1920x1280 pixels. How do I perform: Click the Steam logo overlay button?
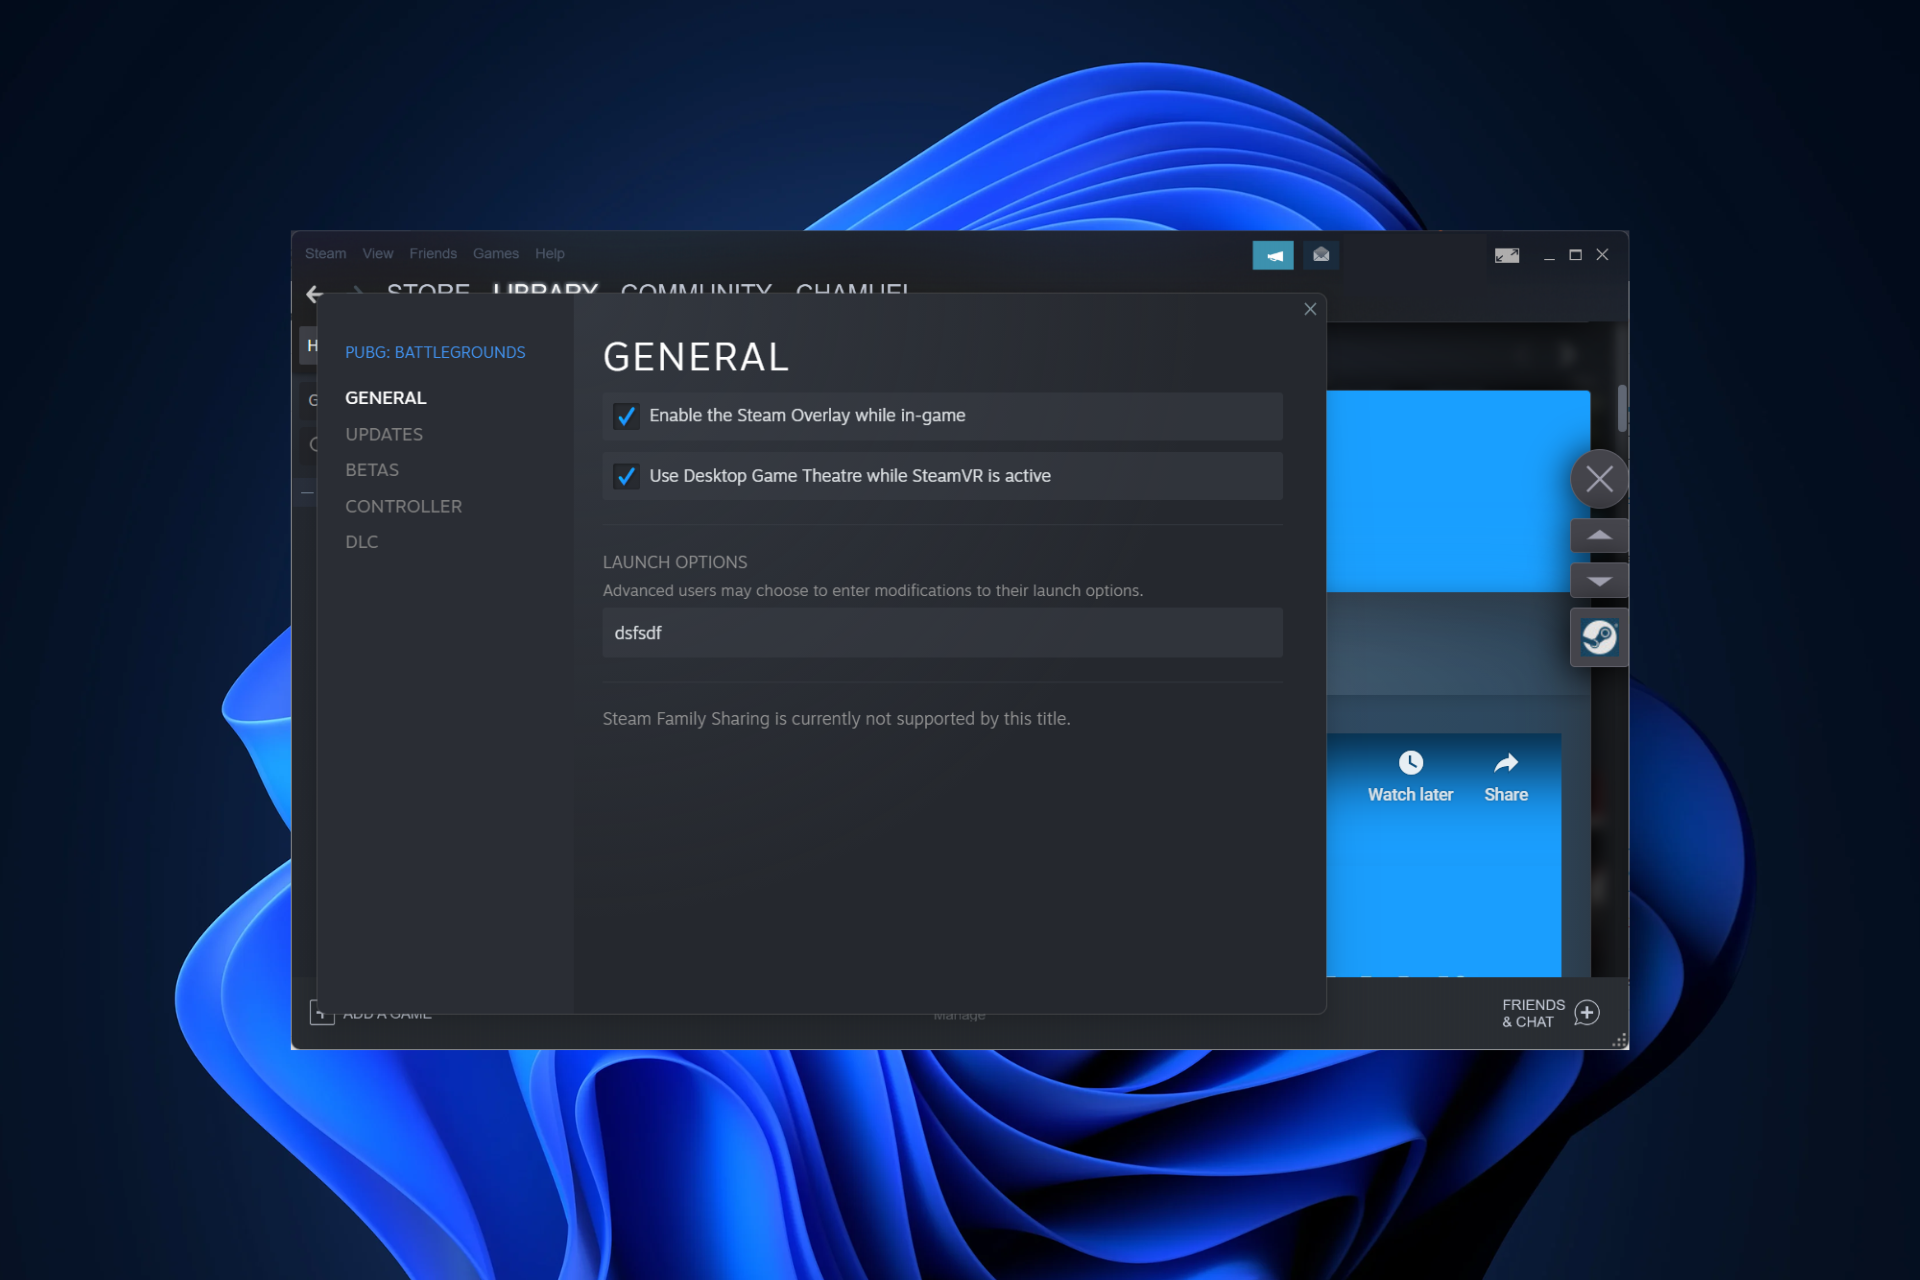coord(1599,637)
